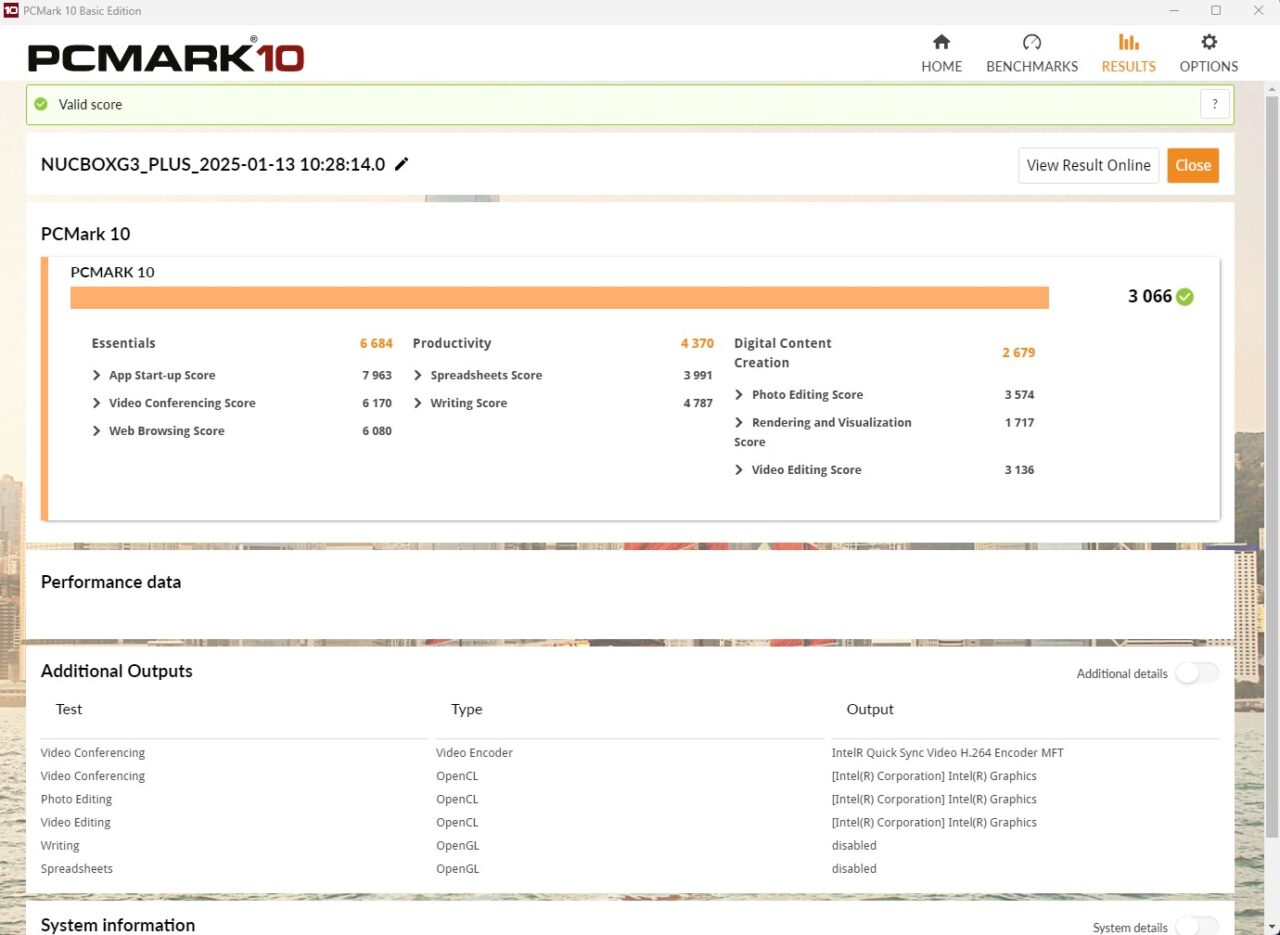The height and width of the screenshot is (935, 1280).
Task: Open the BENCHMARKS section
Action: pyautogui.click(x=1031, y=66)
